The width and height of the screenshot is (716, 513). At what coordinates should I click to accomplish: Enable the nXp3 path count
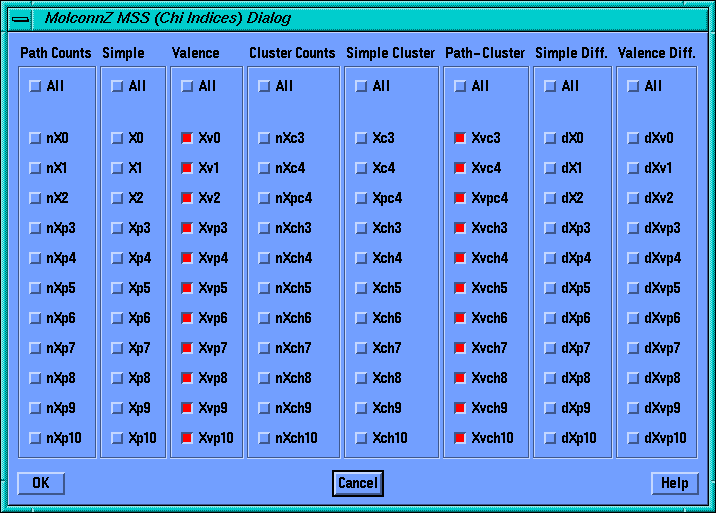click(x=36, y=228)
